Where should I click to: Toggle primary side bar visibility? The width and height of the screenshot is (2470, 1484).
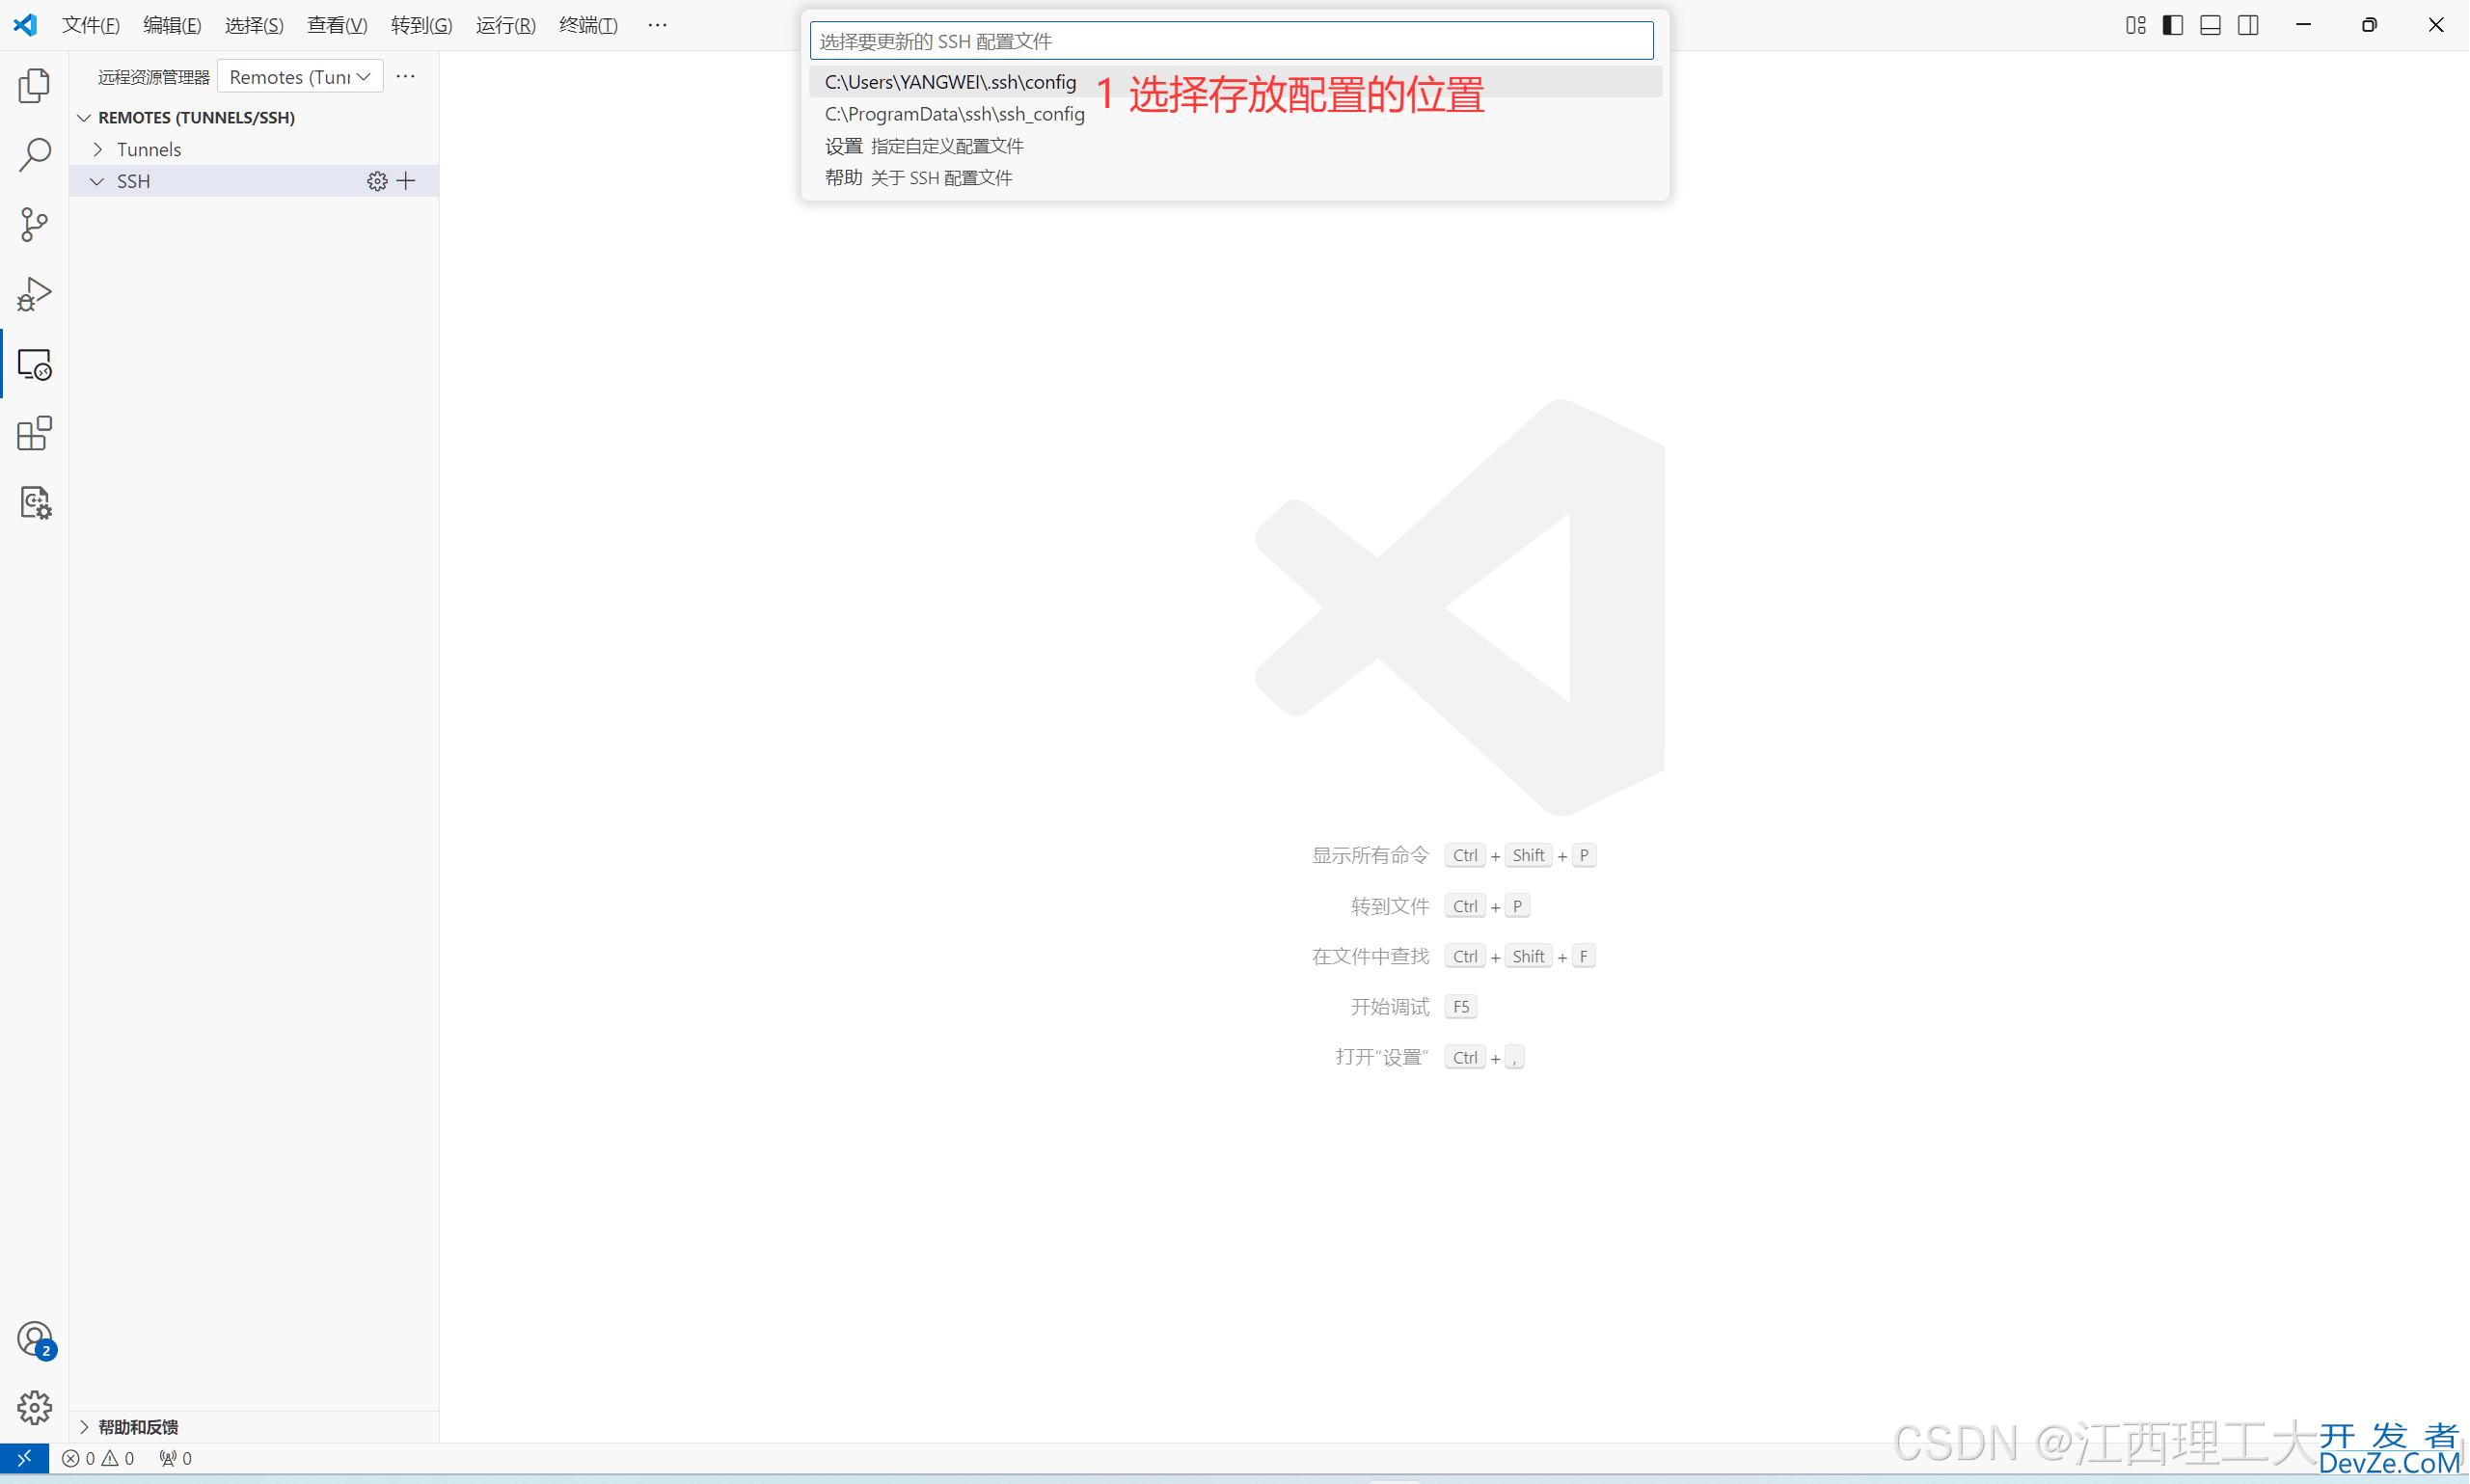click(x=2172, y=25)
